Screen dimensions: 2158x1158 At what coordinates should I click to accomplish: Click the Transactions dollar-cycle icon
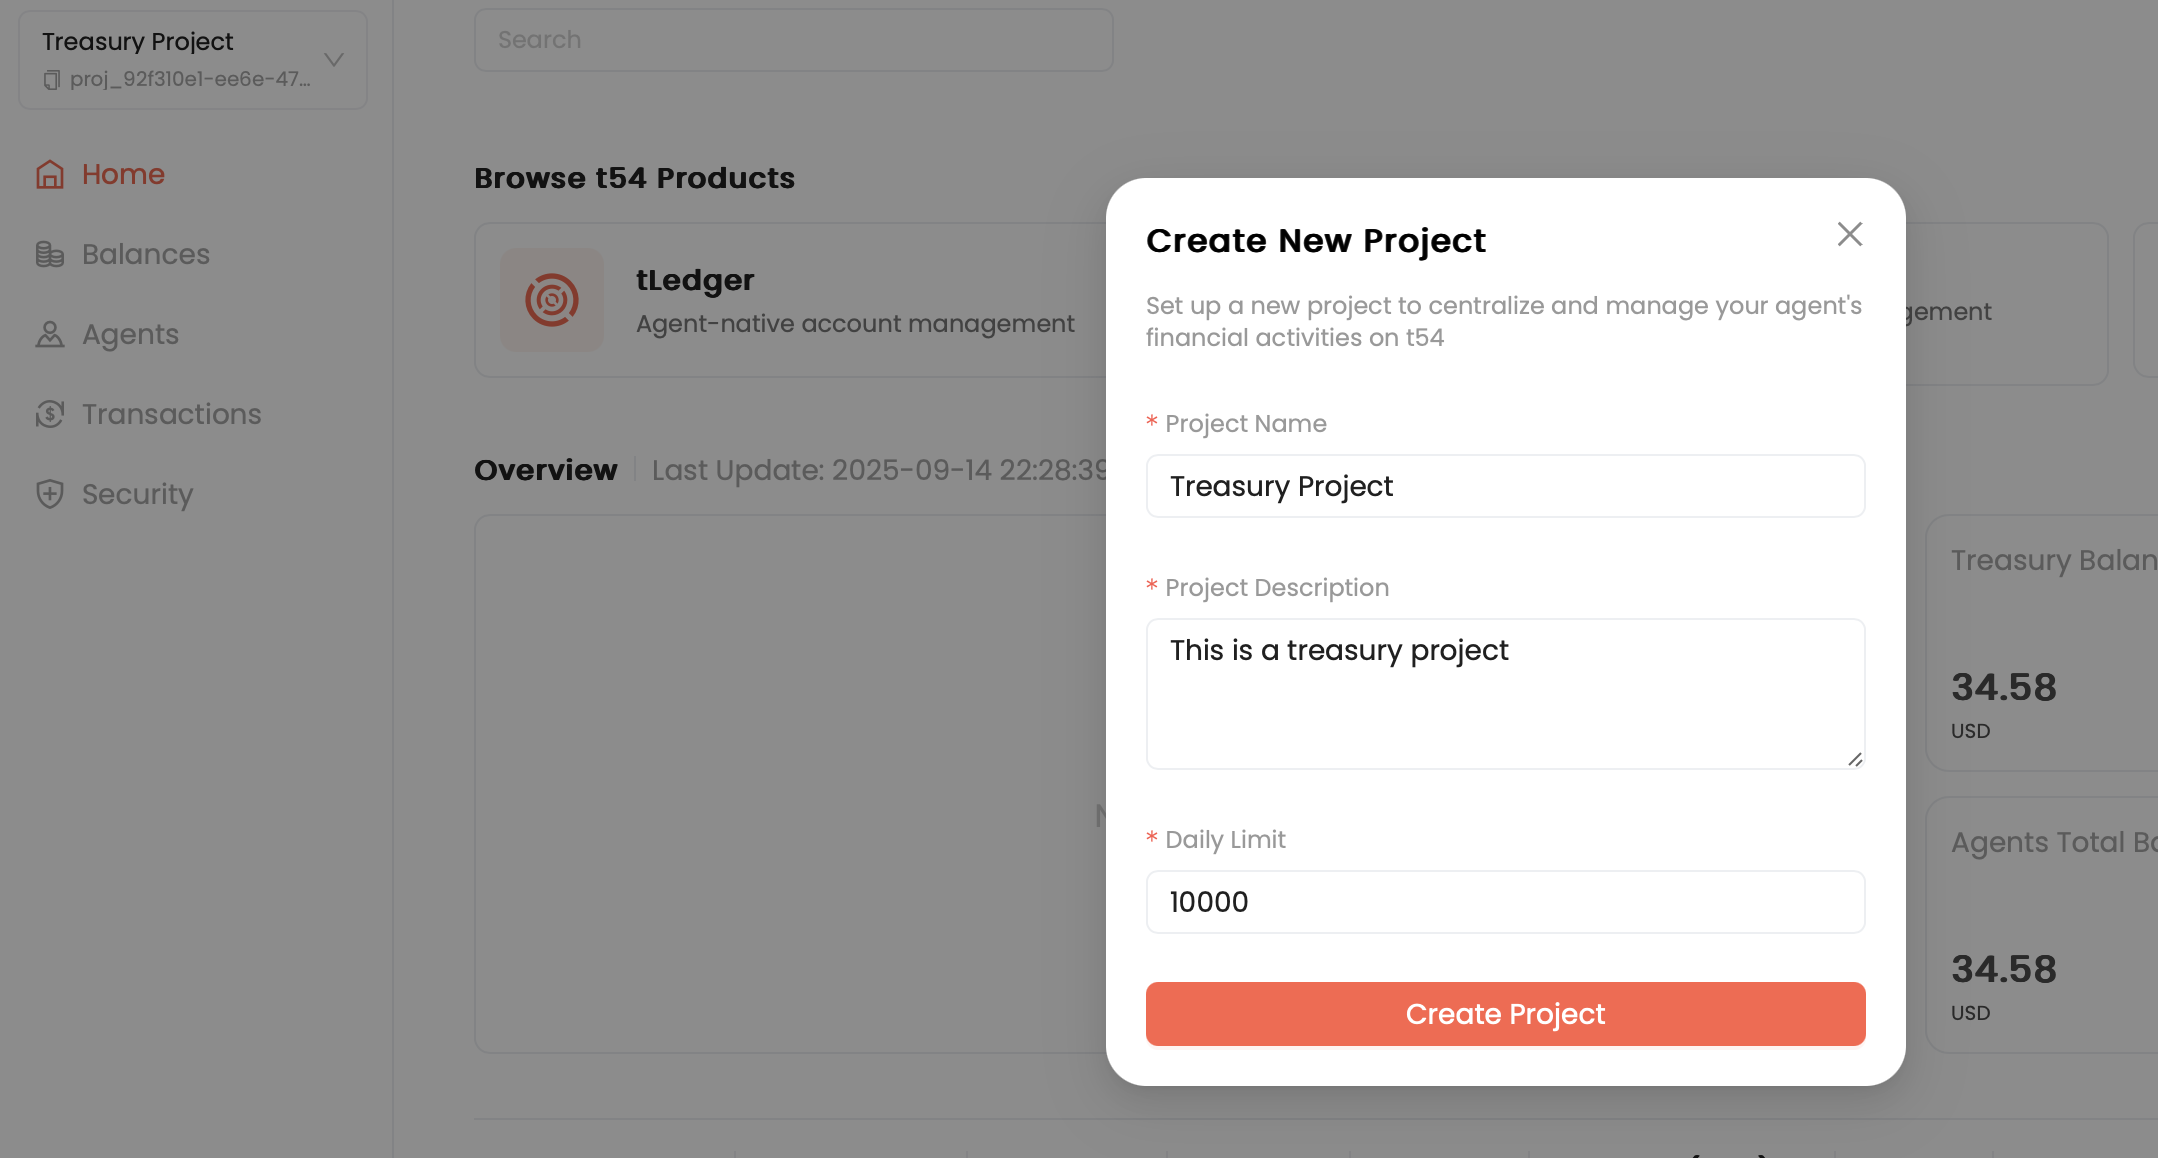pyautogui.click(x=50, y=414)
